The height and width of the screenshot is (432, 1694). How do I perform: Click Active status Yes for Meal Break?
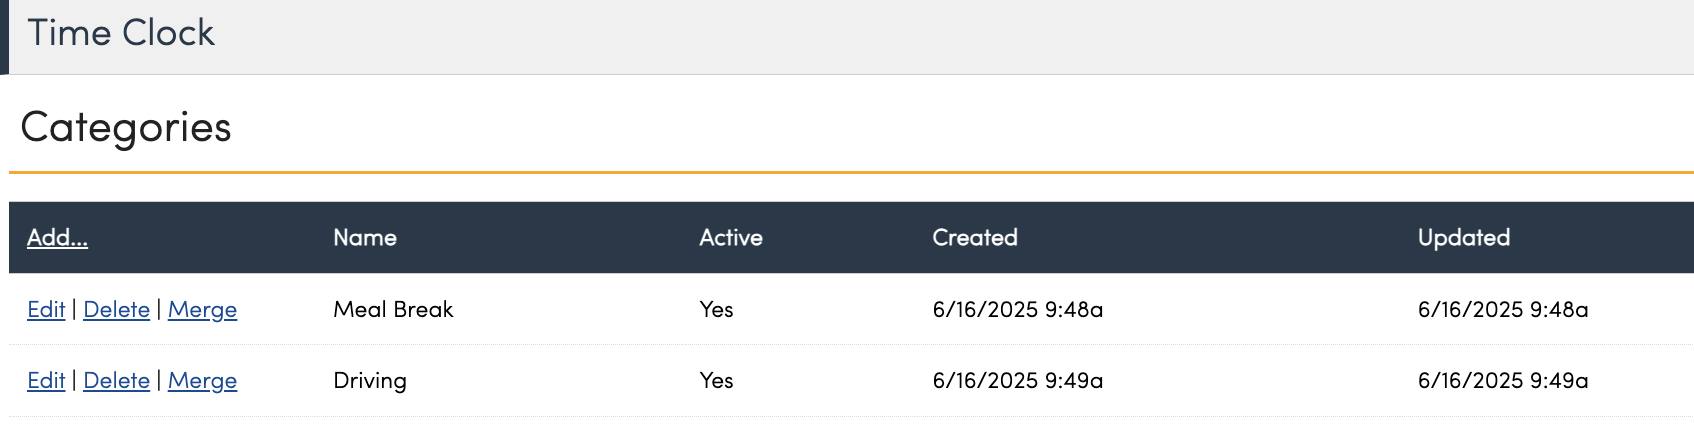pos(716,310)
